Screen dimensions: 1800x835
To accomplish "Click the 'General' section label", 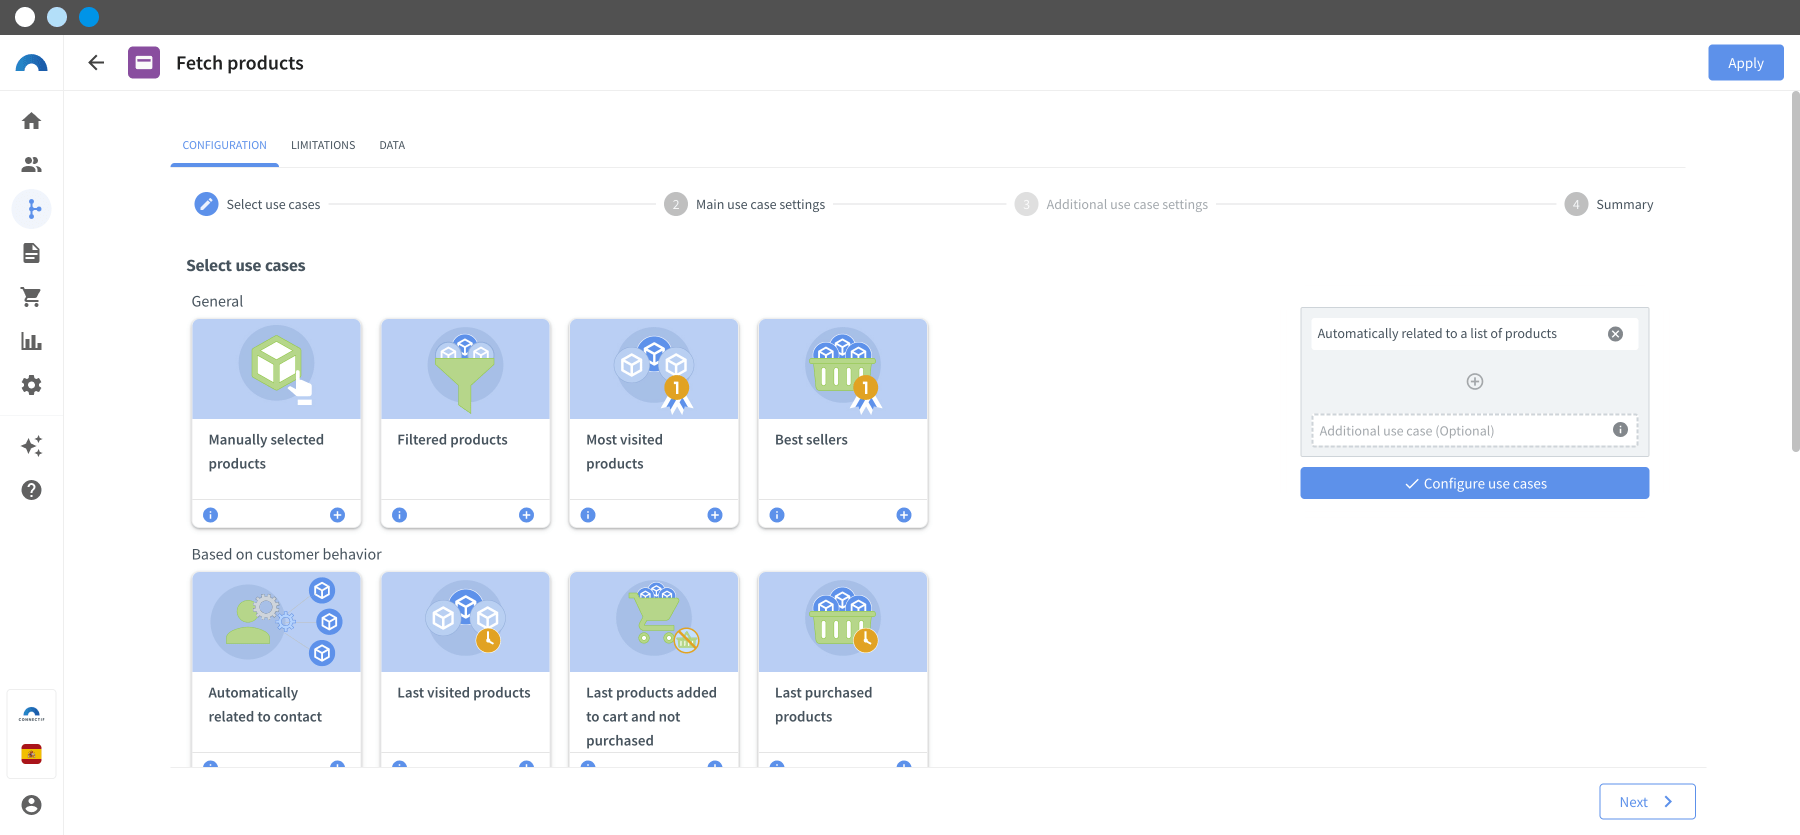I will pyautogui.click(x=217, y=301).
